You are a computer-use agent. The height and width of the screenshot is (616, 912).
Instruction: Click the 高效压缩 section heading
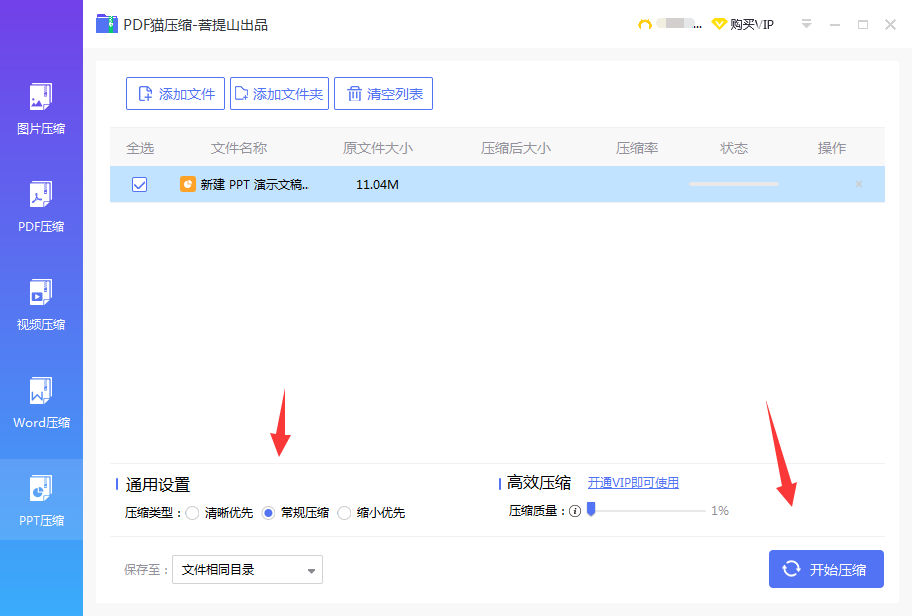point(539,483)
